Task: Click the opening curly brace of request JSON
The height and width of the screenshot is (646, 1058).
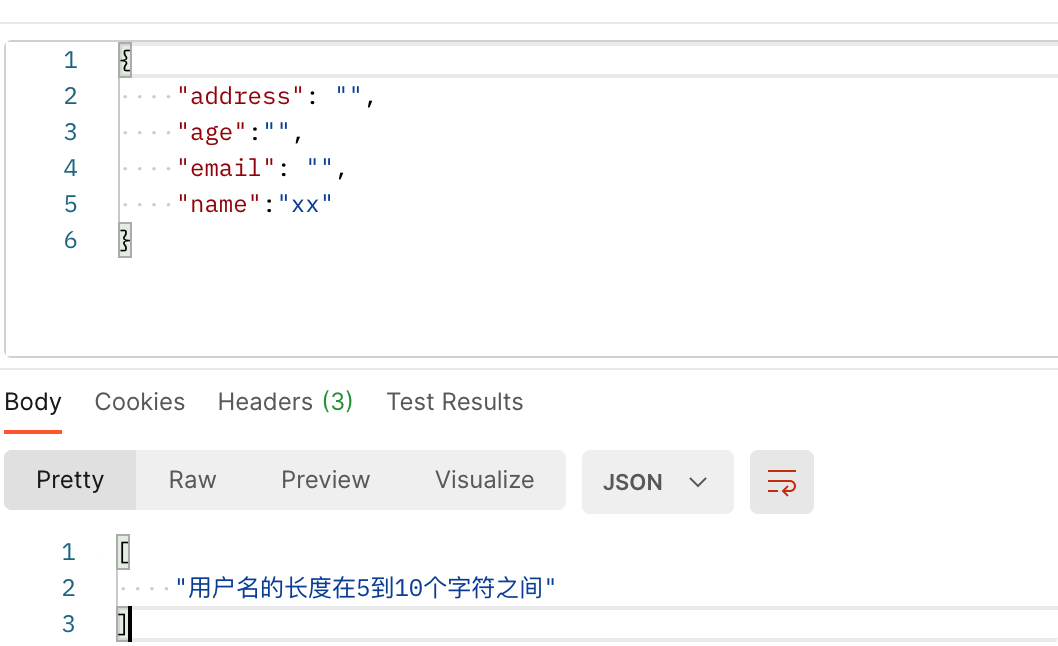Action: (125, 61)
